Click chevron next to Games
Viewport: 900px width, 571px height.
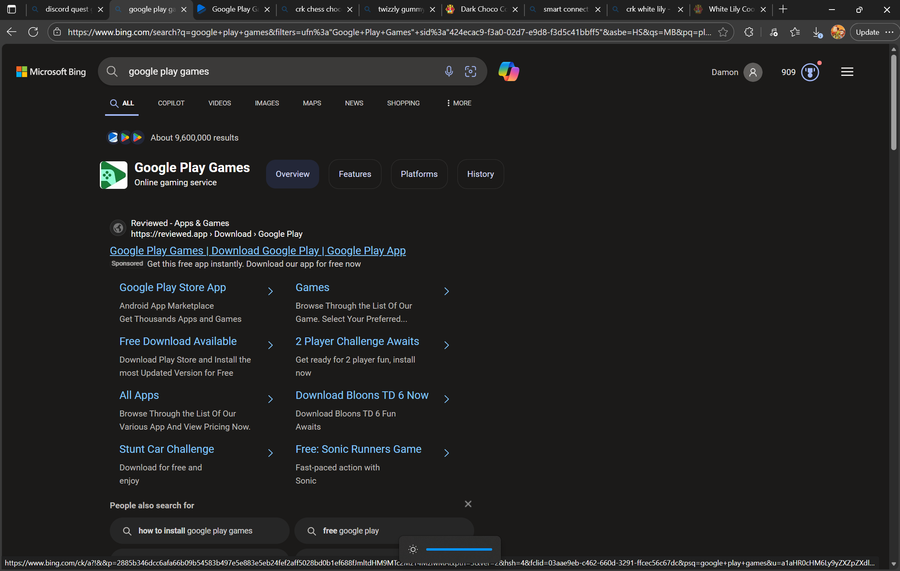coord(447,292)
